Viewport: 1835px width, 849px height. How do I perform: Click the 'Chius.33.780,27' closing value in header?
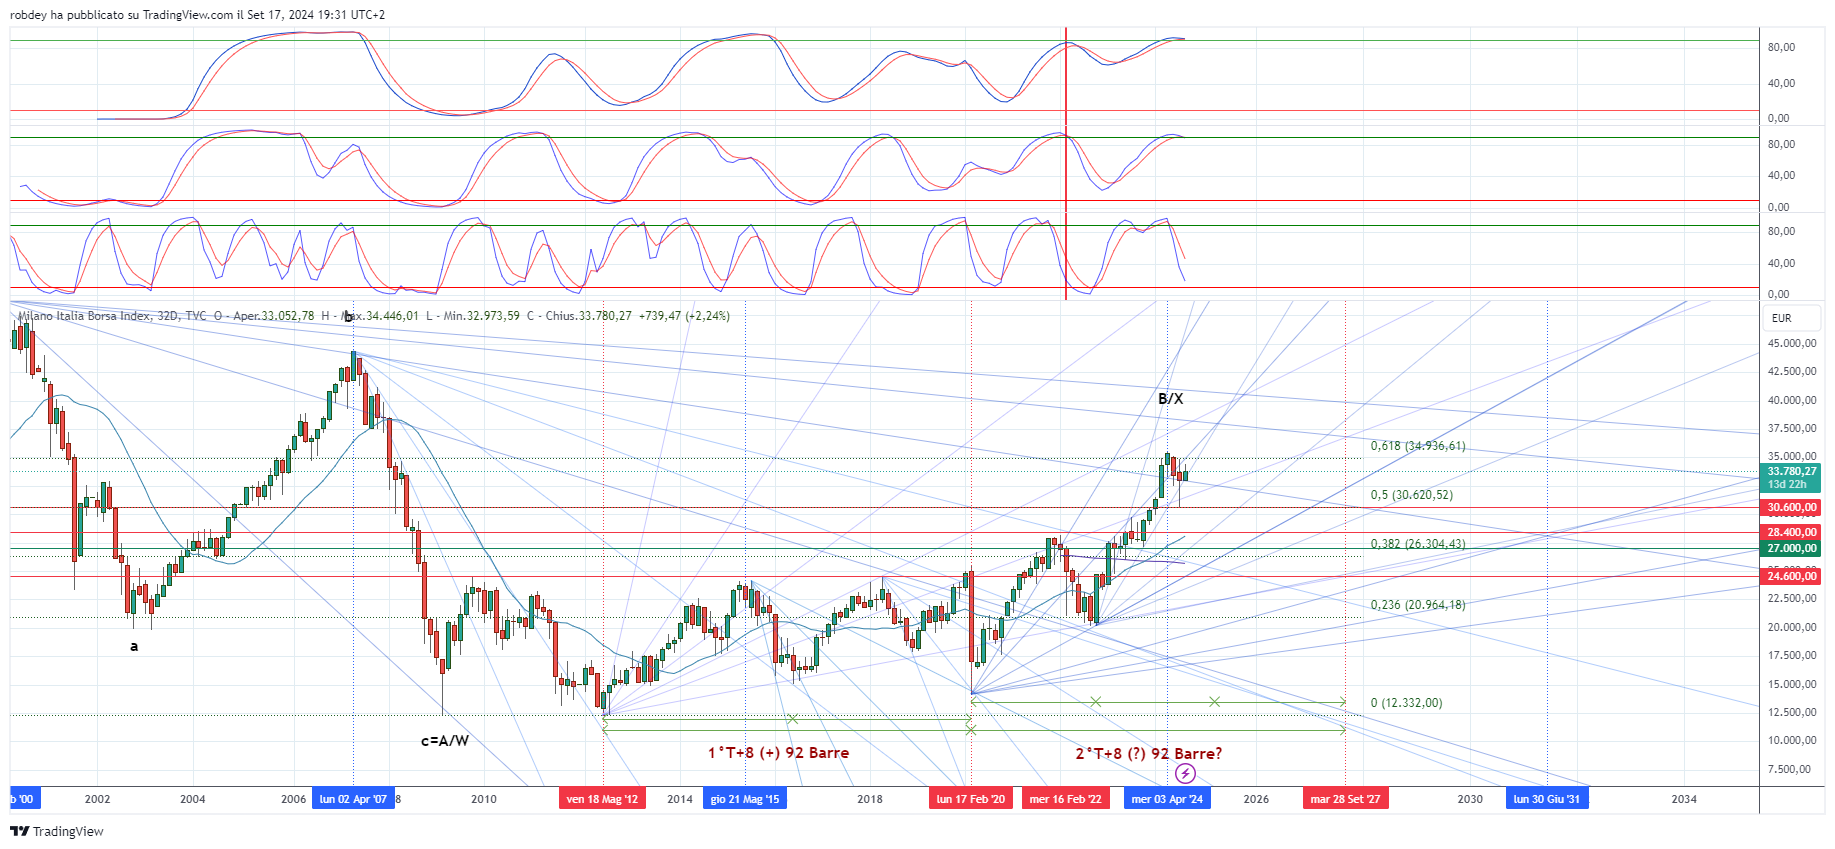[x=589, y=316]
